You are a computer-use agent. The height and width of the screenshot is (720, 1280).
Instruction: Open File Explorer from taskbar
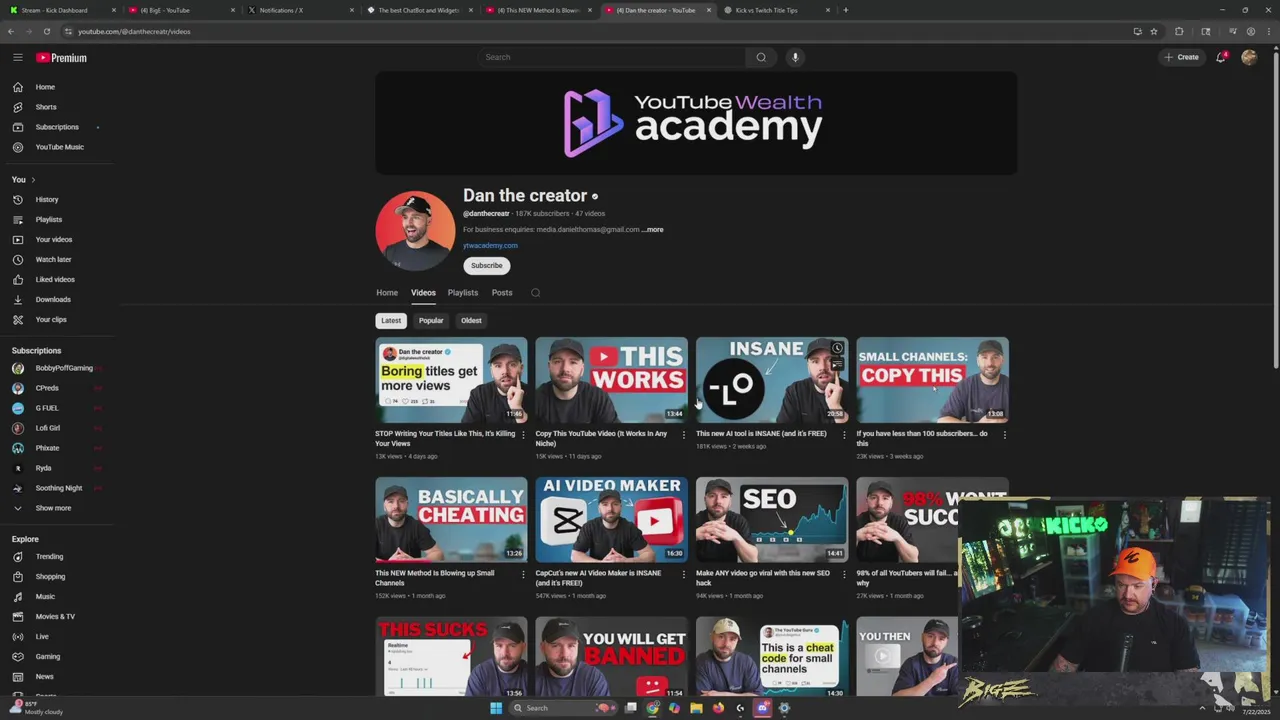pos(696,708)
